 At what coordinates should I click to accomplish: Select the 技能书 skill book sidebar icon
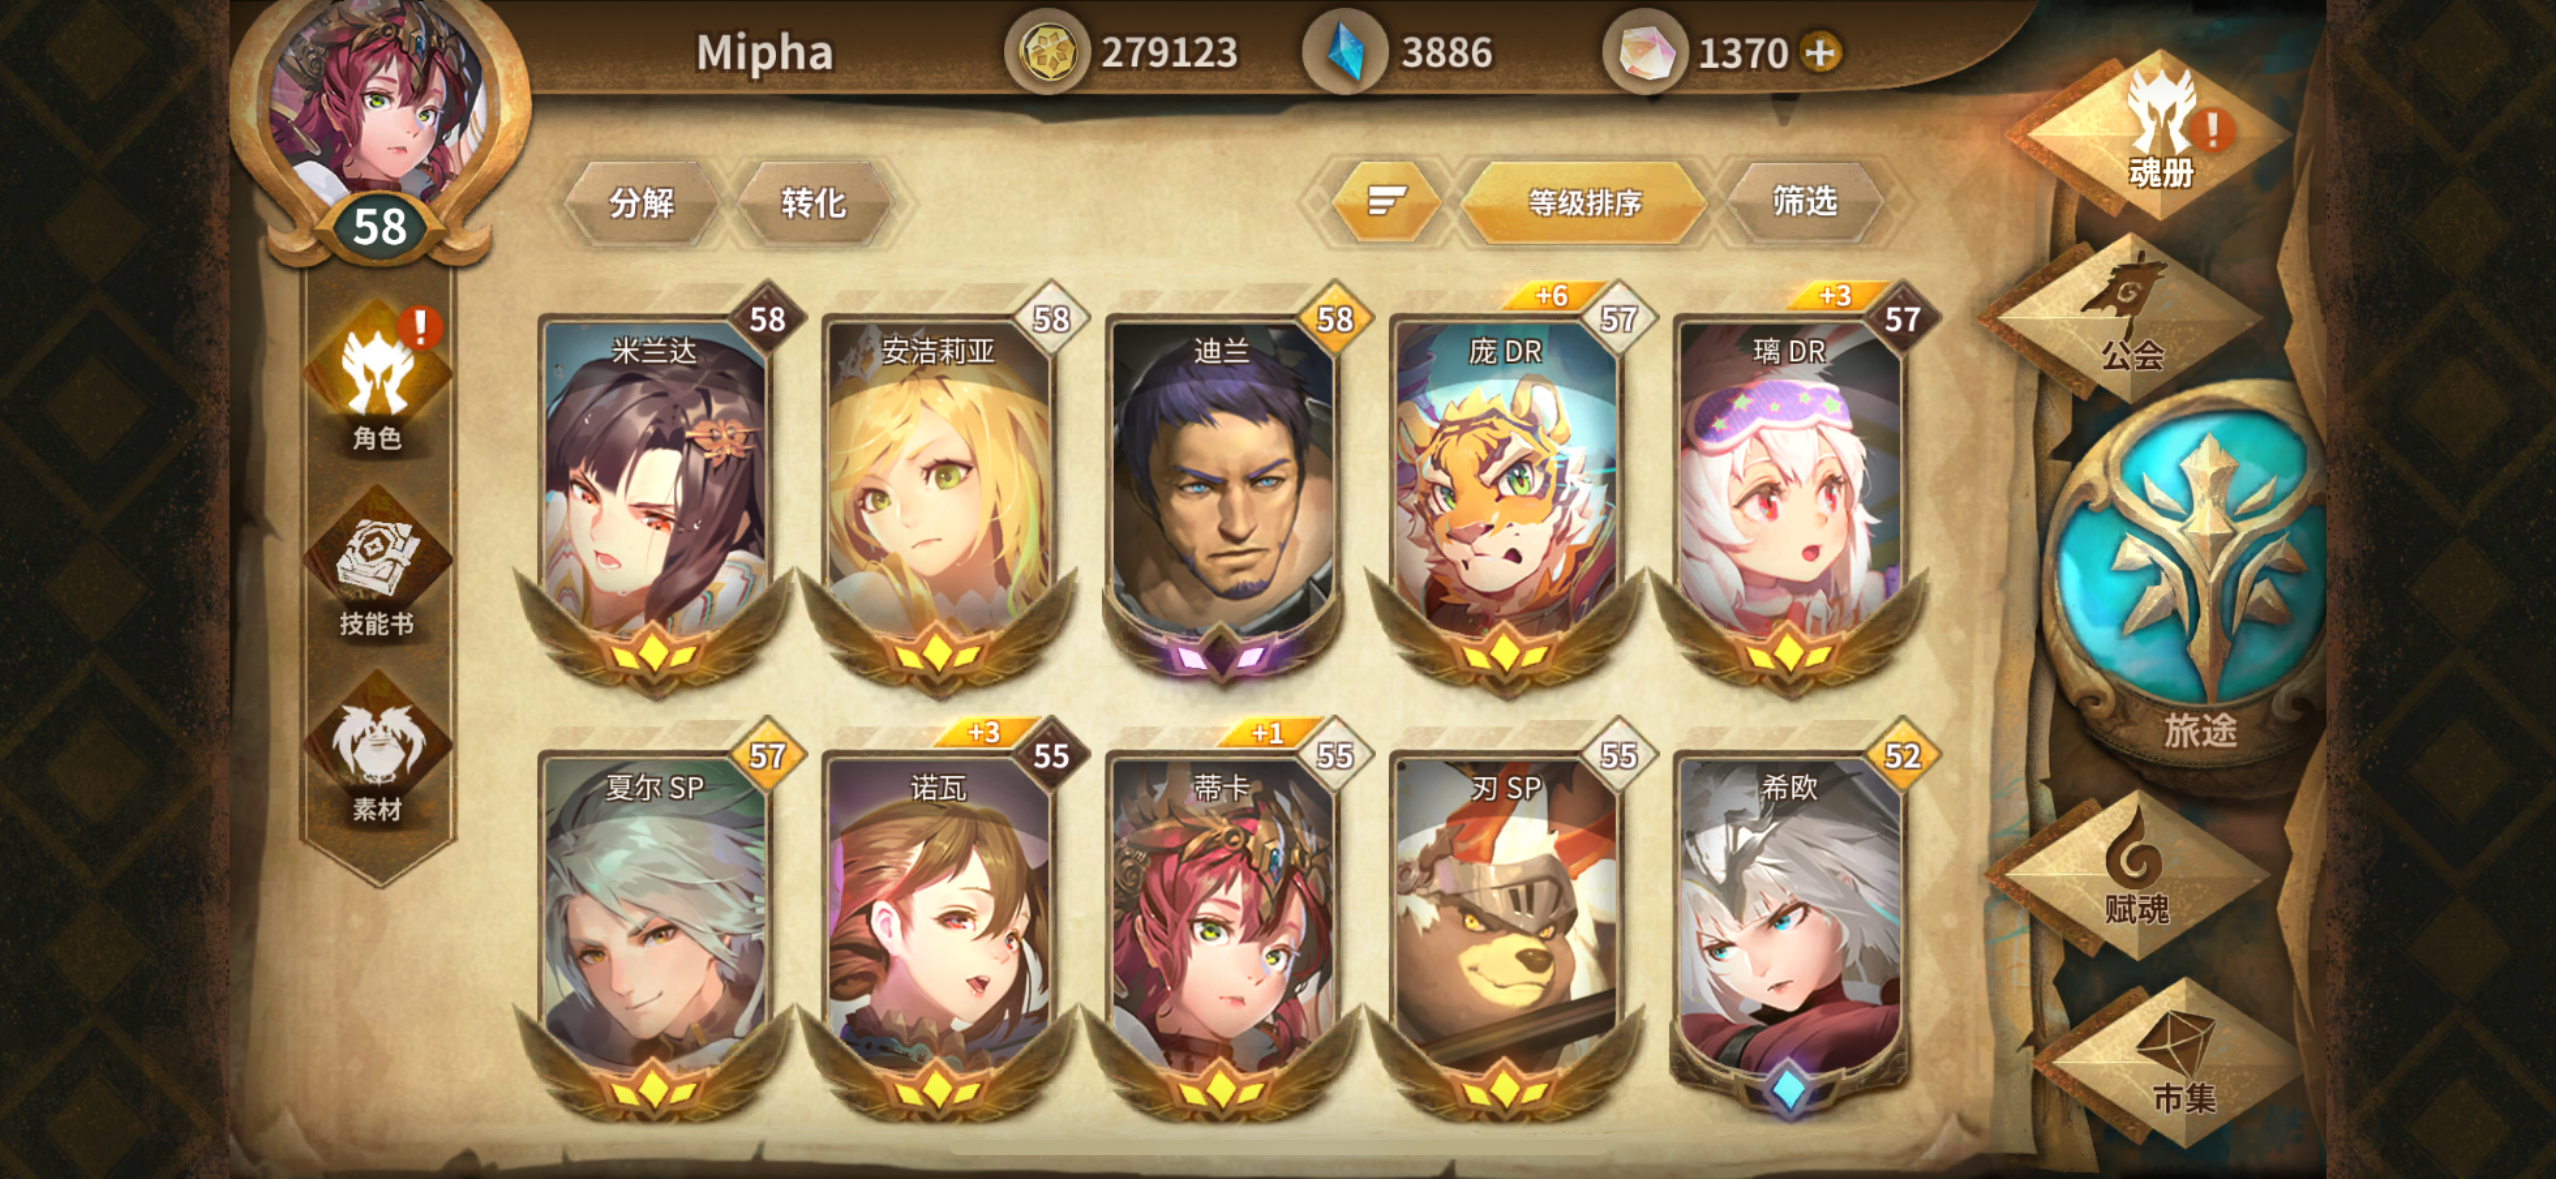[x=377, y=565]
